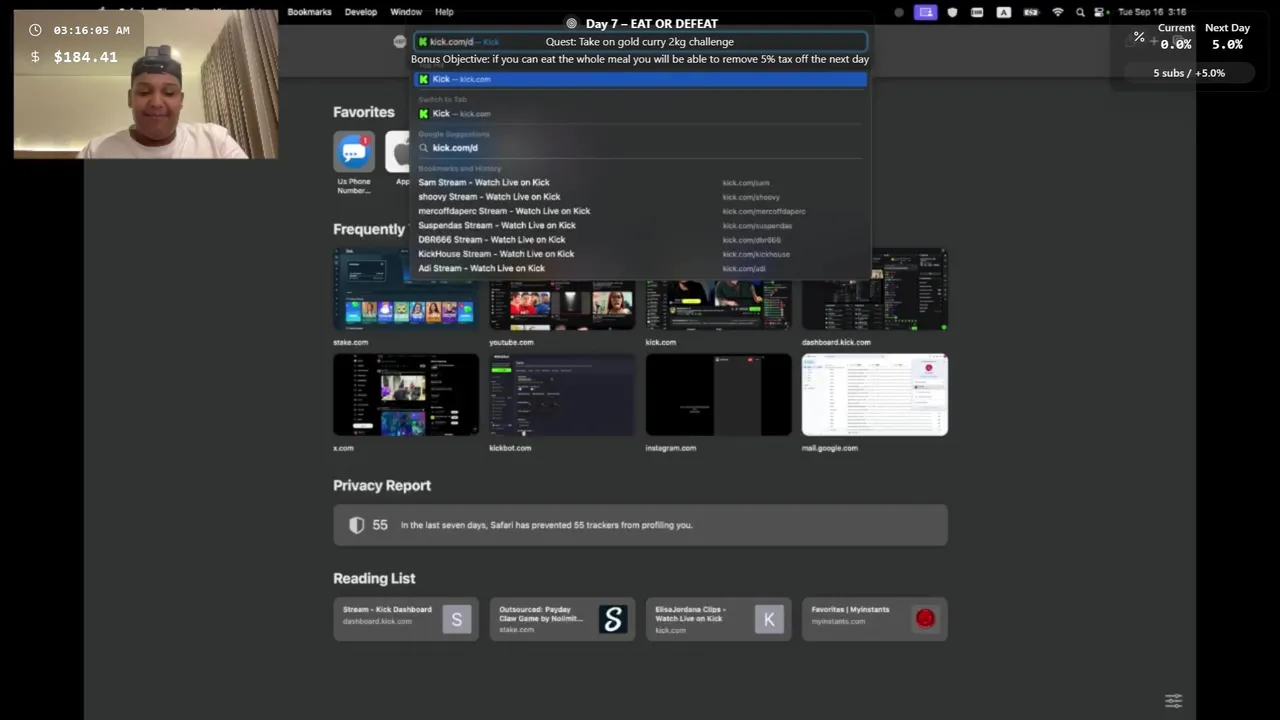Click the red button icon on Myinstants item

(x=925, y=619)
